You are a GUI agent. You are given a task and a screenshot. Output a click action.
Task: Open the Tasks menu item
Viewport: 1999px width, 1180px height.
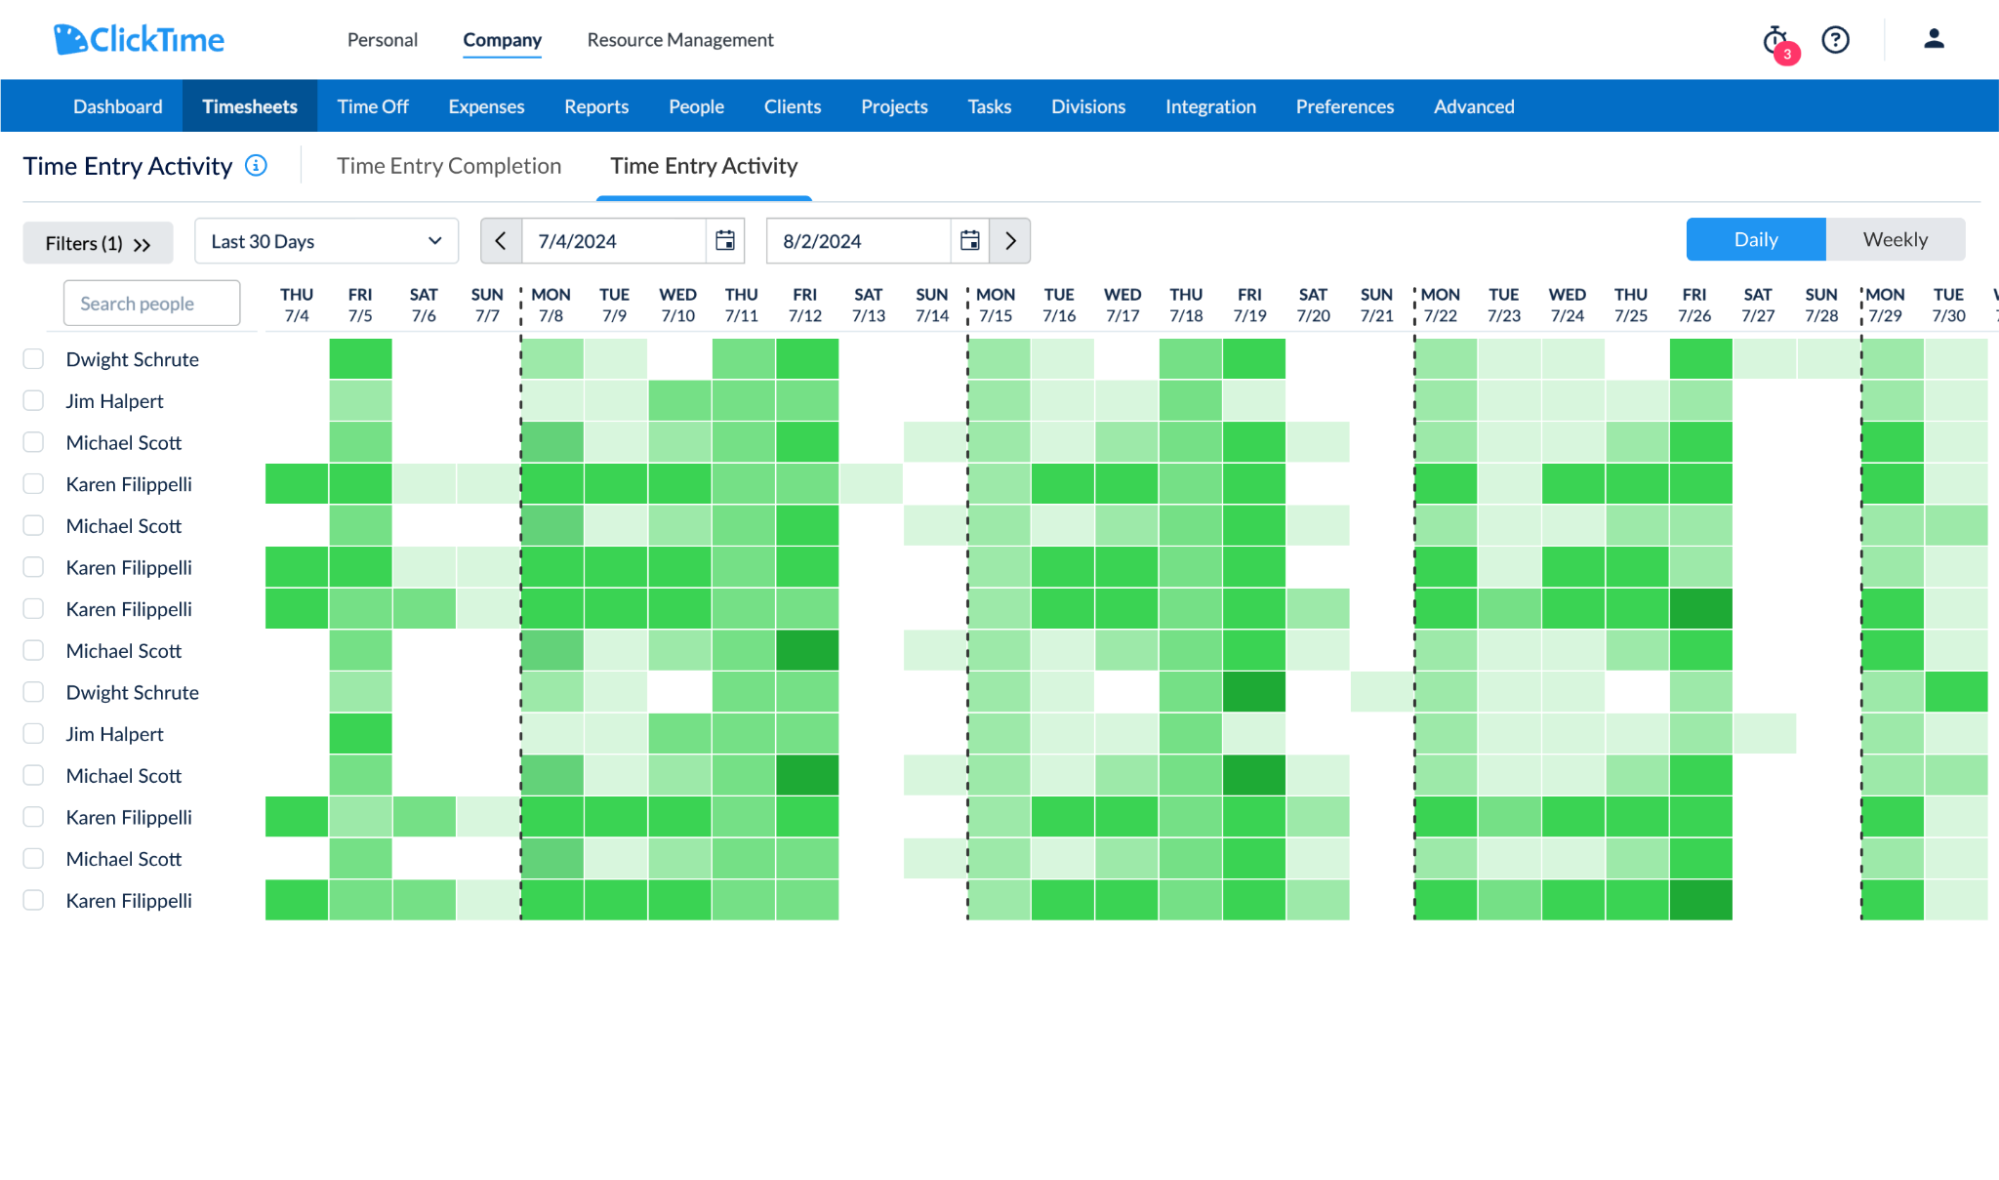pyautogui.click(x=989, y=106)
